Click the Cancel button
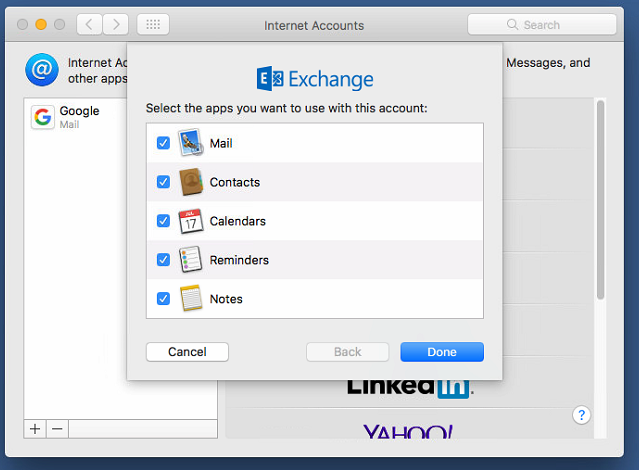The height and width of the screenshot is (470, 639). point(187,352)
